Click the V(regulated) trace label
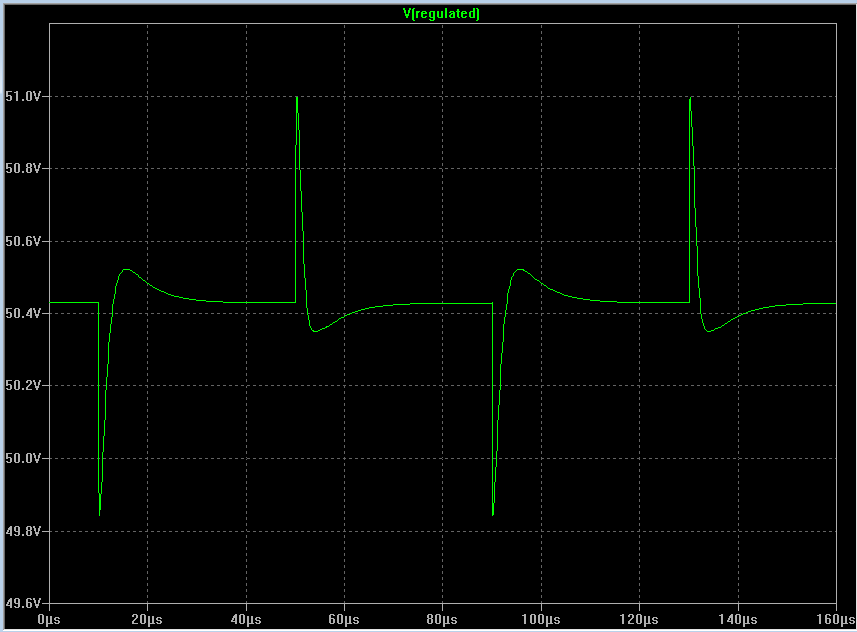857x632 pixels. pyautogui.click(x=441, y=14)
